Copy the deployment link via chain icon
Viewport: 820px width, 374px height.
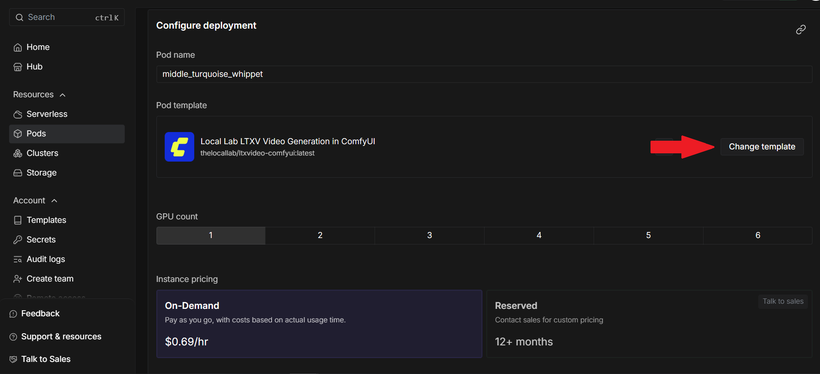coord(801,30)
